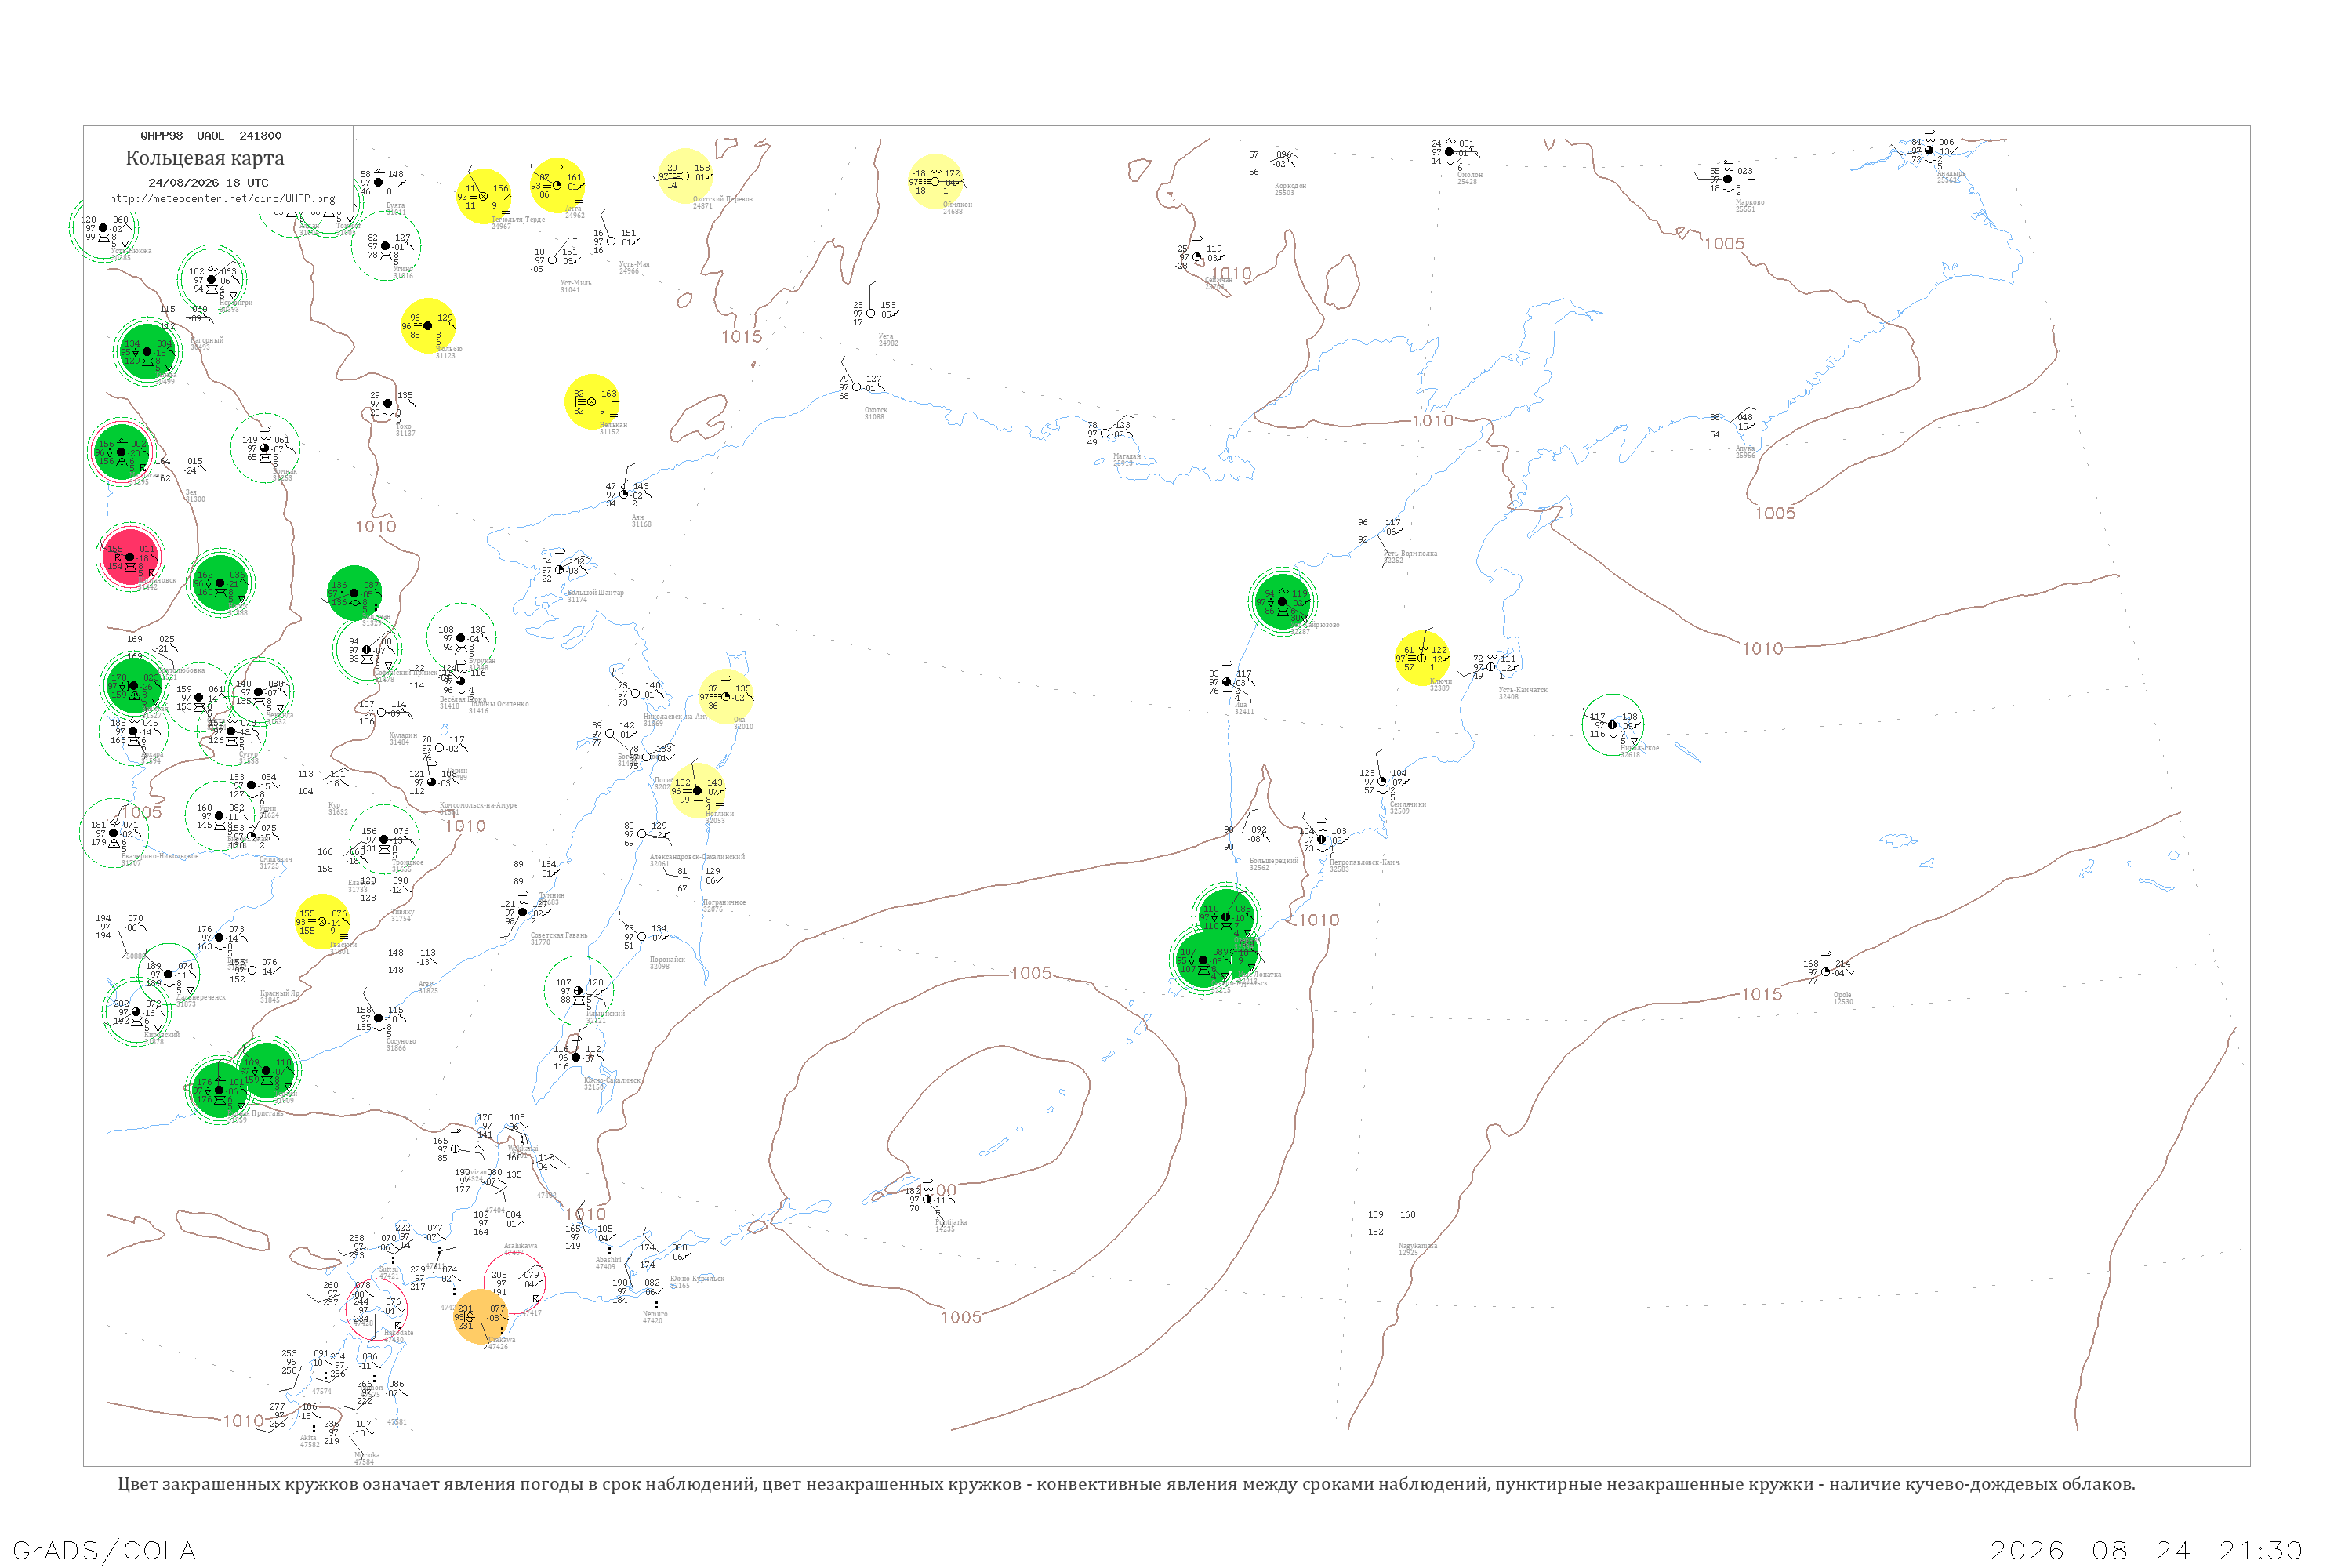This screenshot has width=2352, height=1568.
Task: Click the Opole station plot circle
Action: (1826, 972)
